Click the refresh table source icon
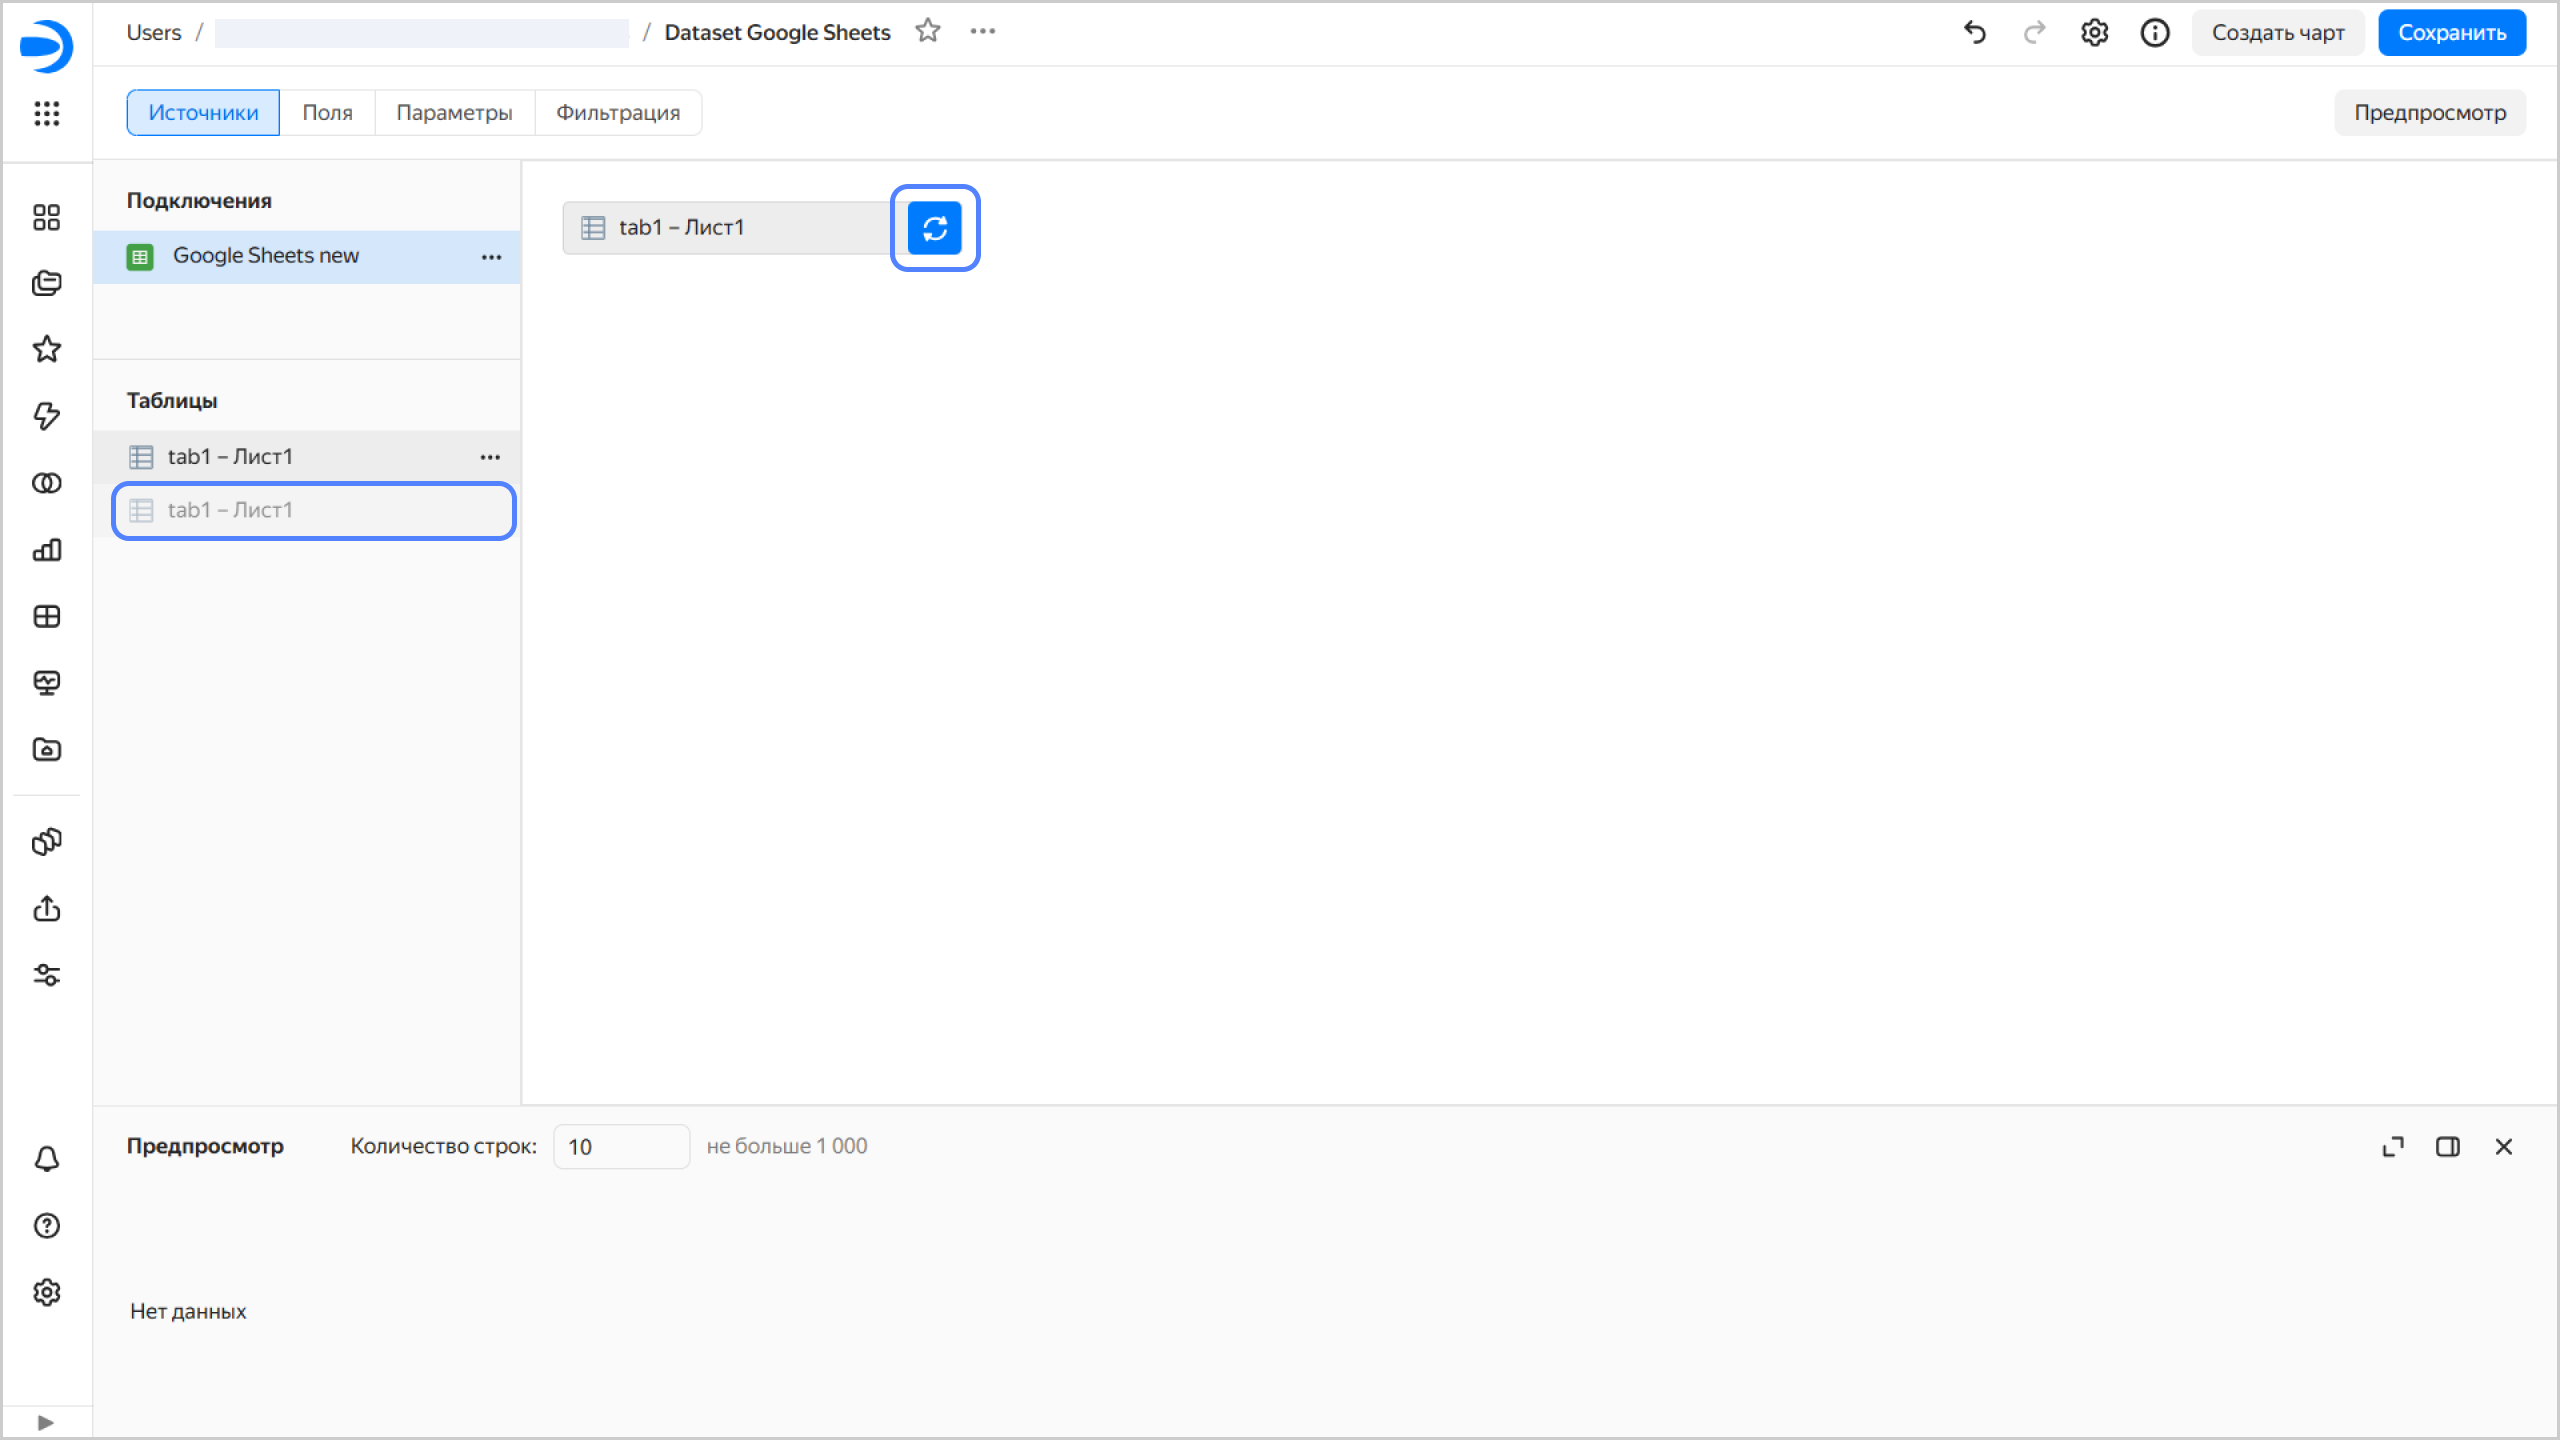 [x=934, y=228]
